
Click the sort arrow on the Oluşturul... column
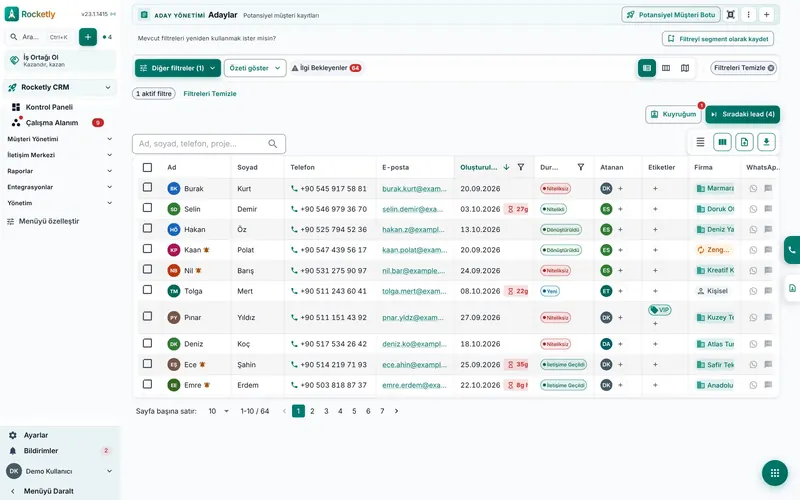point(506,167)
